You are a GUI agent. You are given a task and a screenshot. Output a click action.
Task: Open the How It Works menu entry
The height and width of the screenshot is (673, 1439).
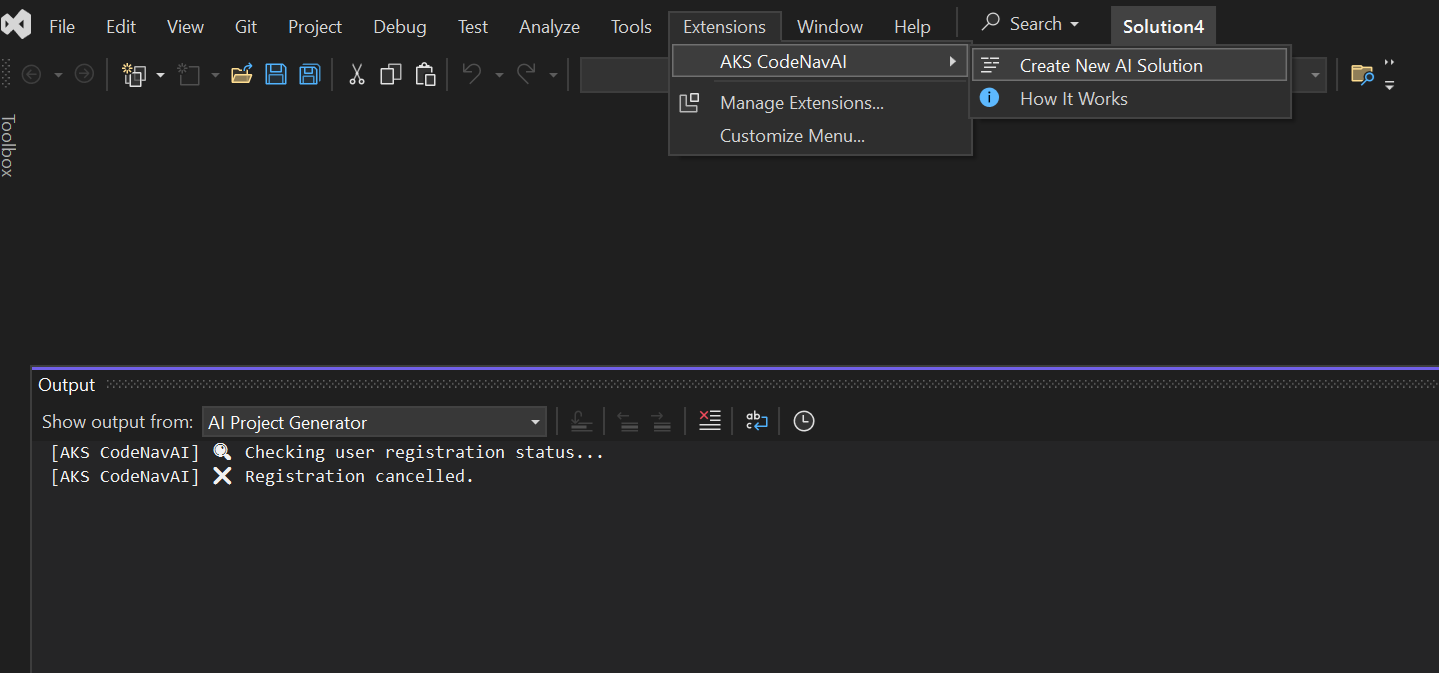coord(1073,99)
